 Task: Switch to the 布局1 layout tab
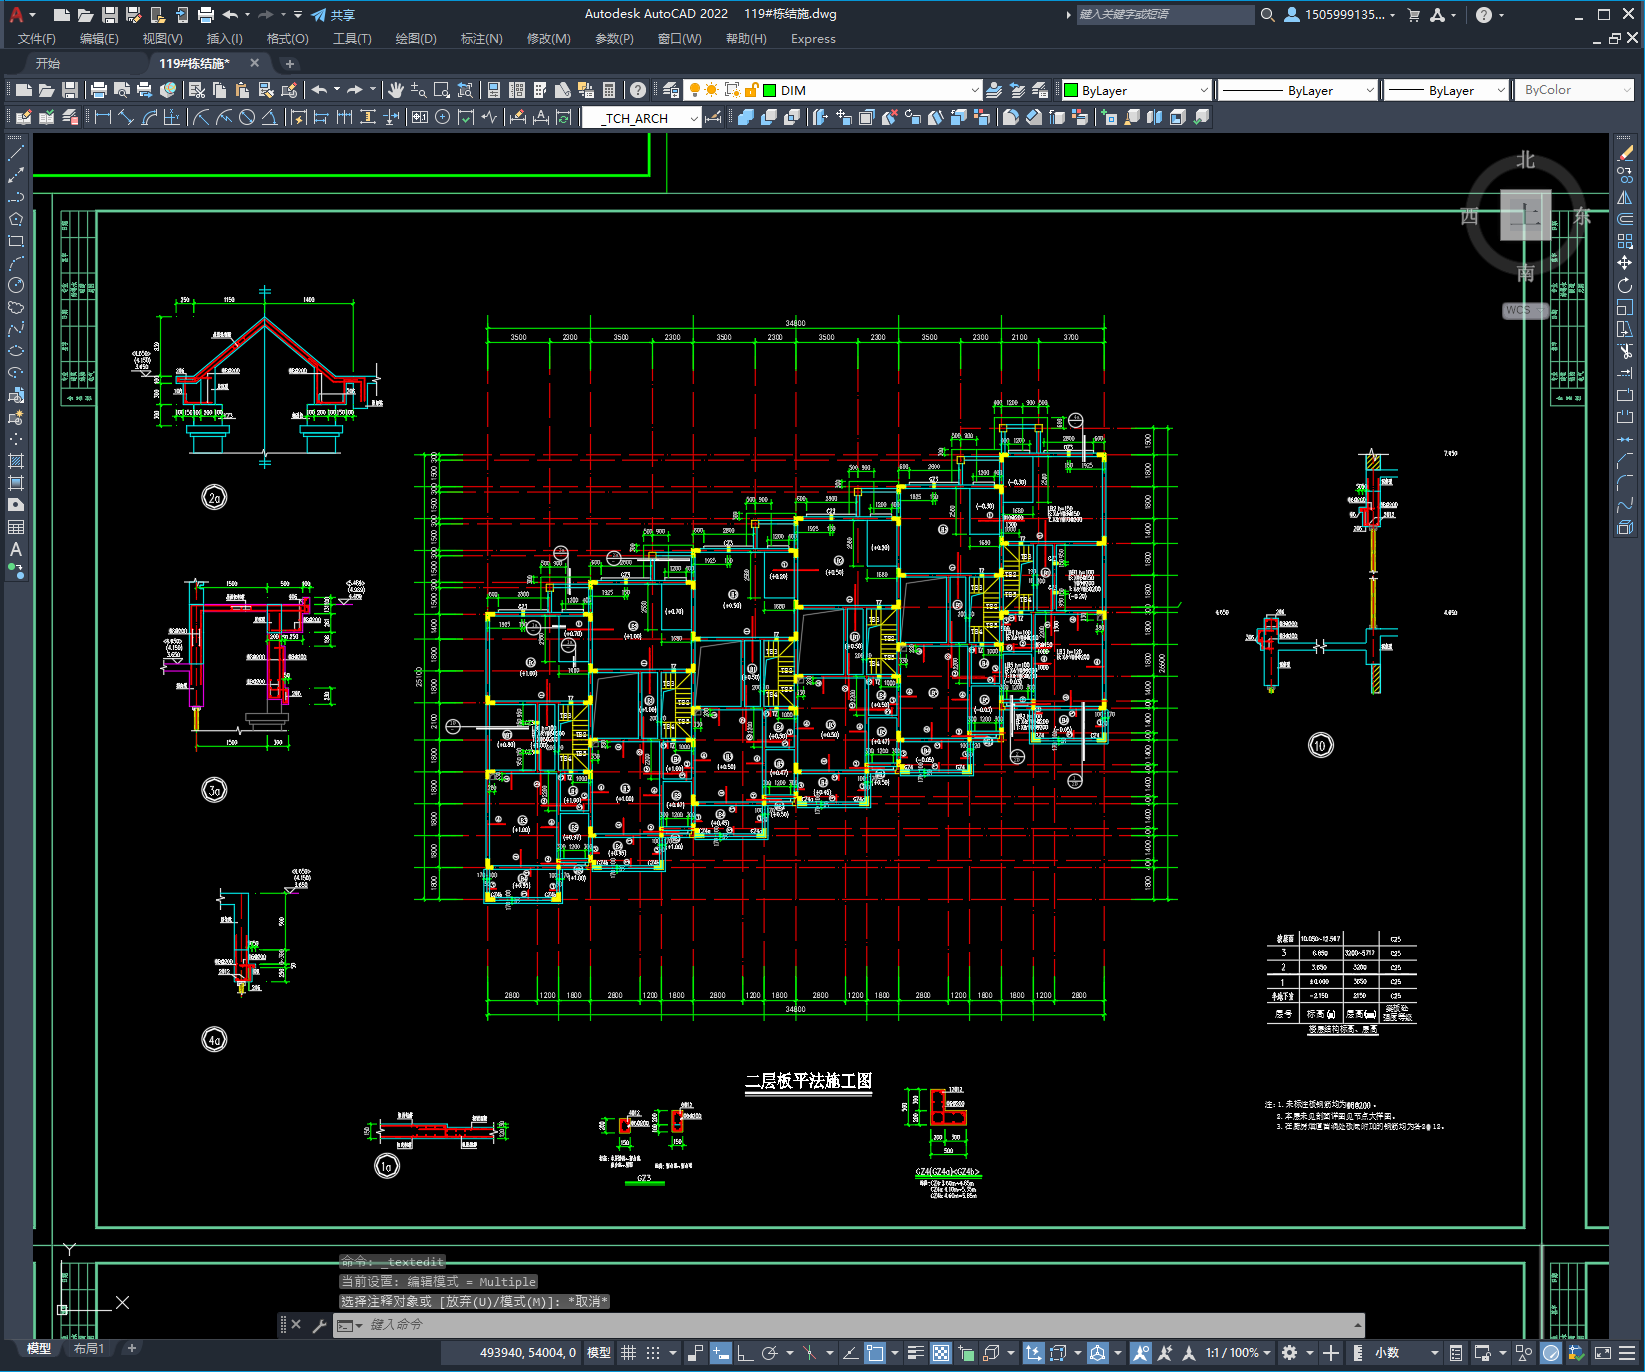(89, 1349)
